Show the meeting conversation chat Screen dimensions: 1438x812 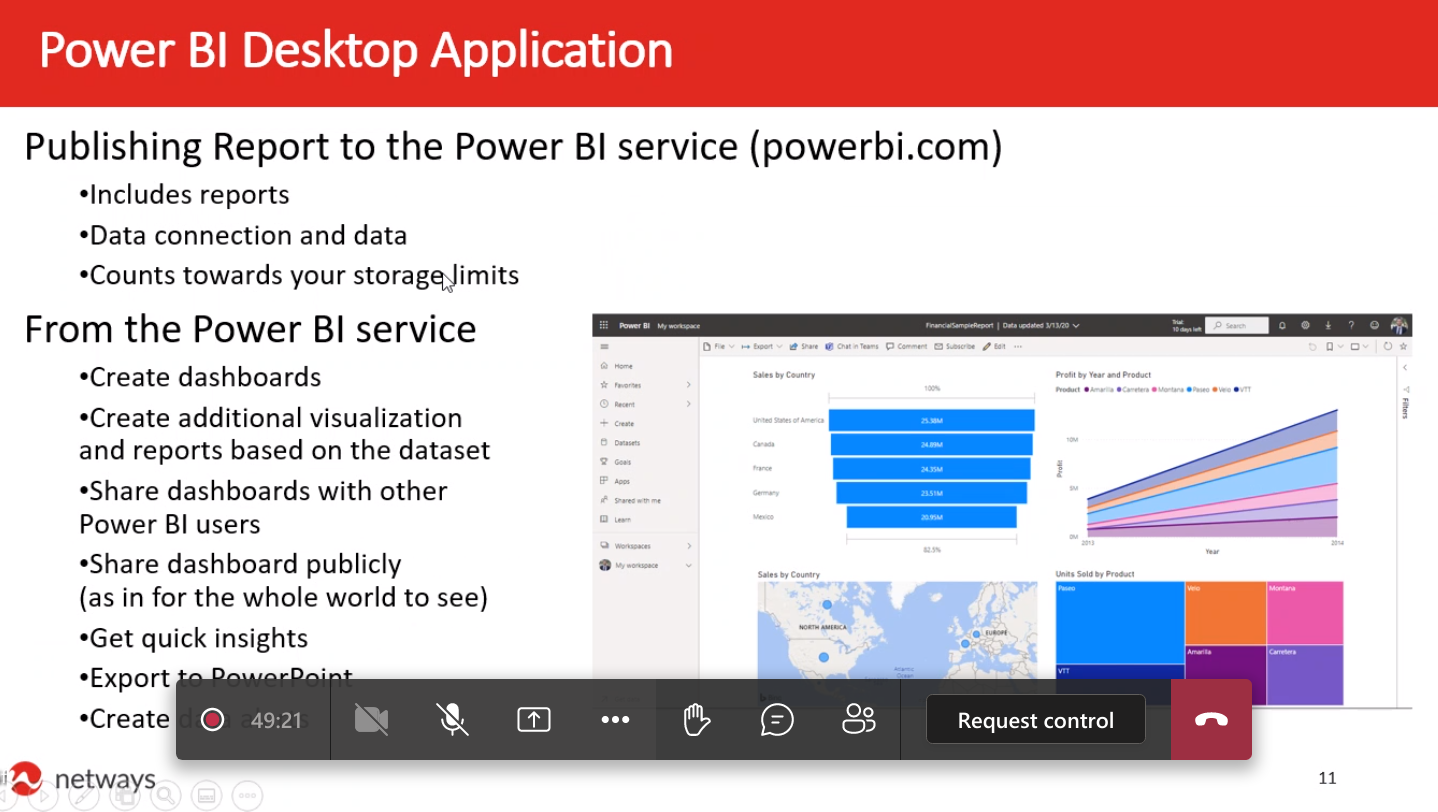pos(777,720)
